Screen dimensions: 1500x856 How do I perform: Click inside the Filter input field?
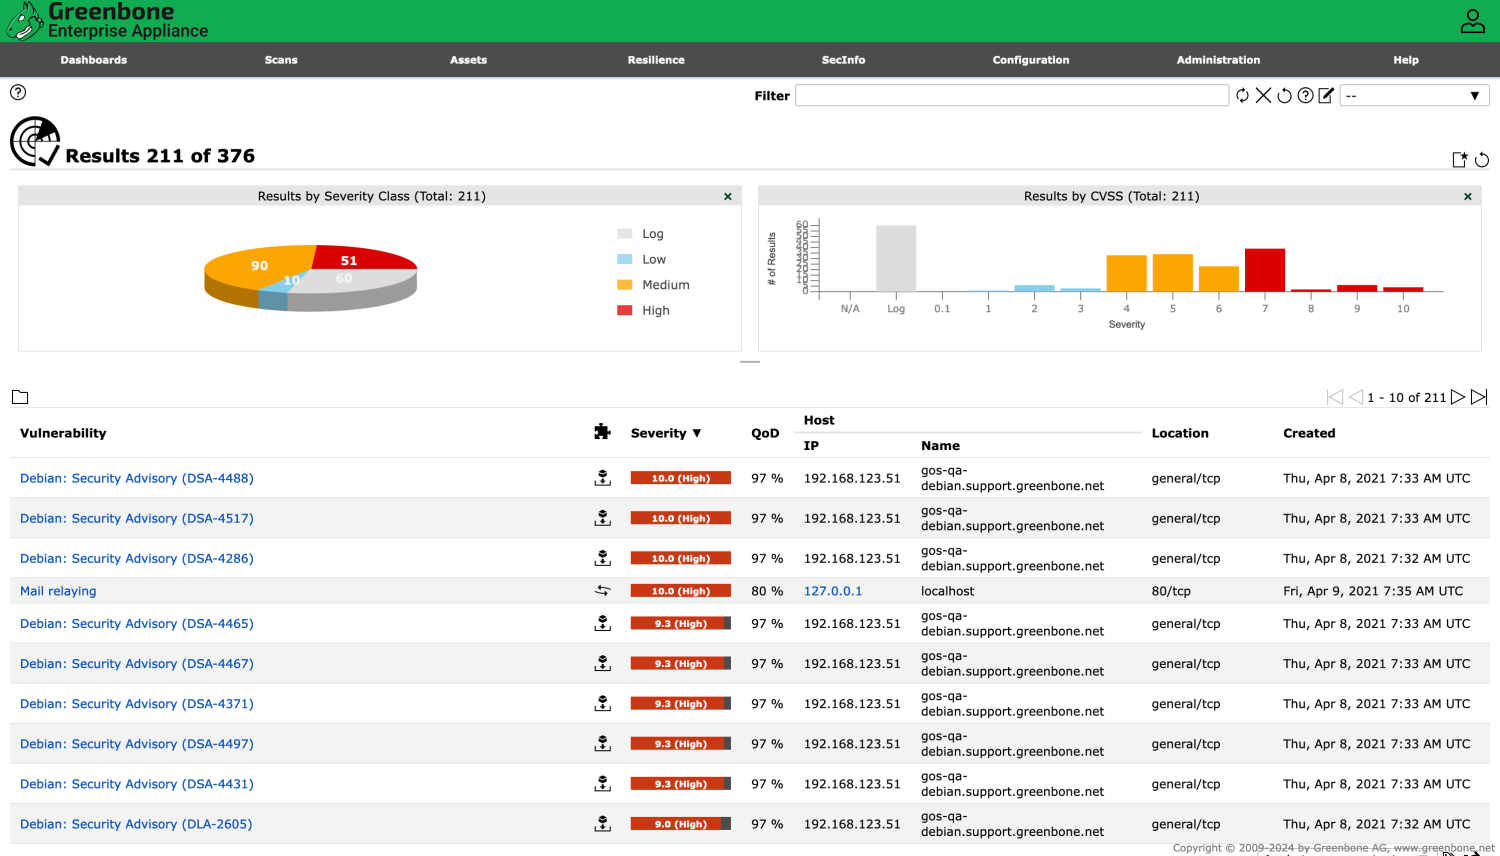coord(1012,95)
